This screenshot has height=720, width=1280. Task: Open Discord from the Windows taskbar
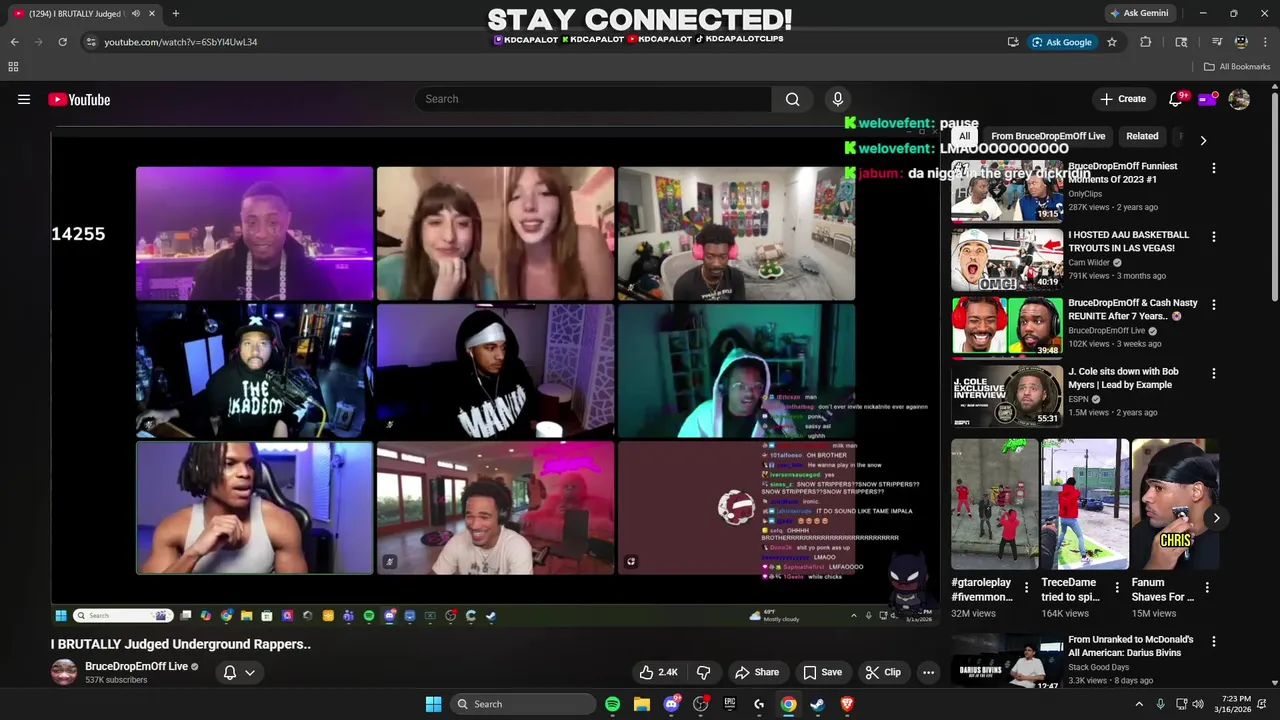click(671, 704)
